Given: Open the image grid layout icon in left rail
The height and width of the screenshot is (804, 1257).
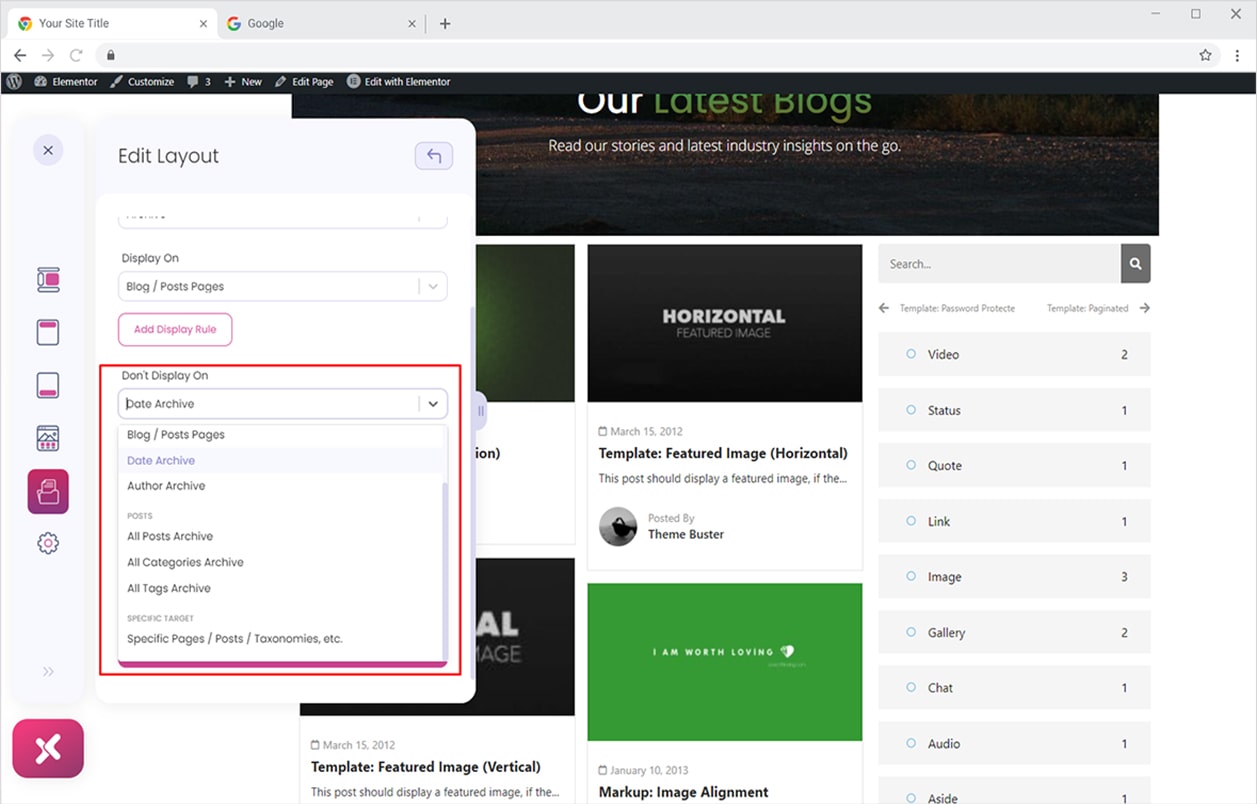Looking at the screenshot, I should (x=48, y=438).
